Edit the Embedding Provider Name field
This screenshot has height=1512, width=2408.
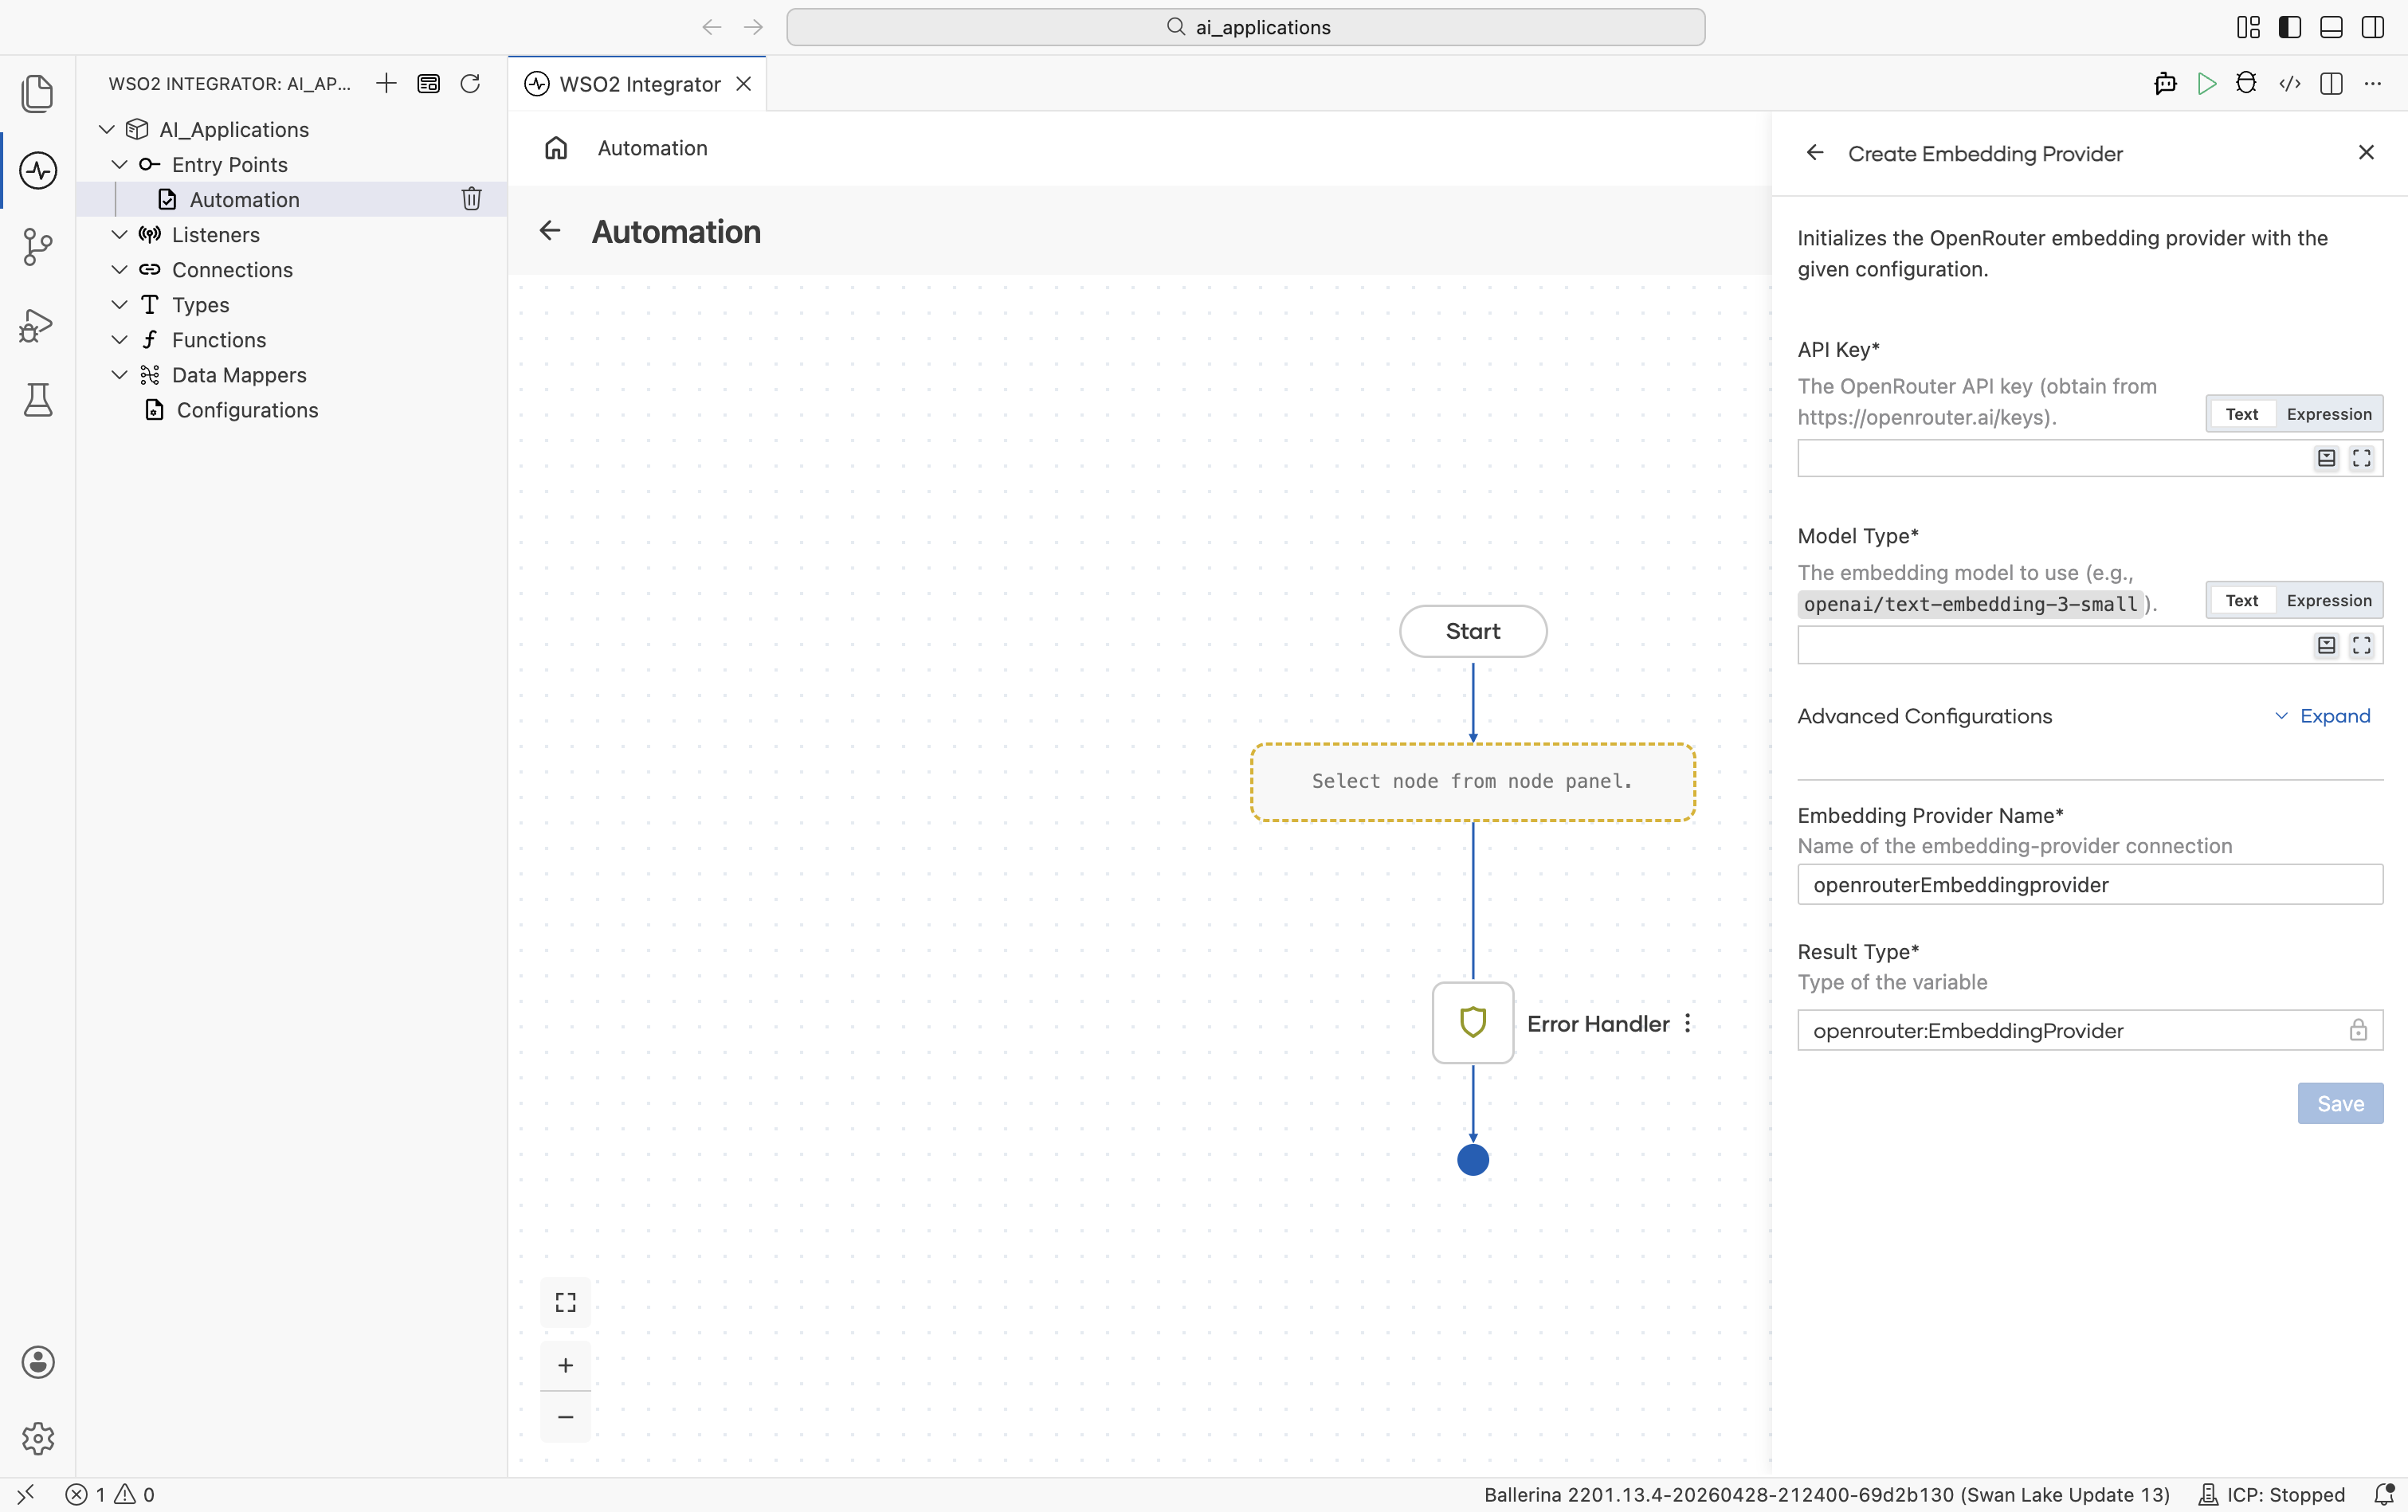click(x=2090, y=885)
